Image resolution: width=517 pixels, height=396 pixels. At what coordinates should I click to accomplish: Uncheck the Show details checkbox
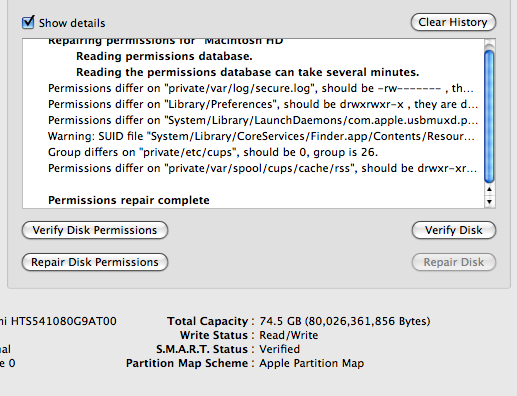click(x=28, y=22)
